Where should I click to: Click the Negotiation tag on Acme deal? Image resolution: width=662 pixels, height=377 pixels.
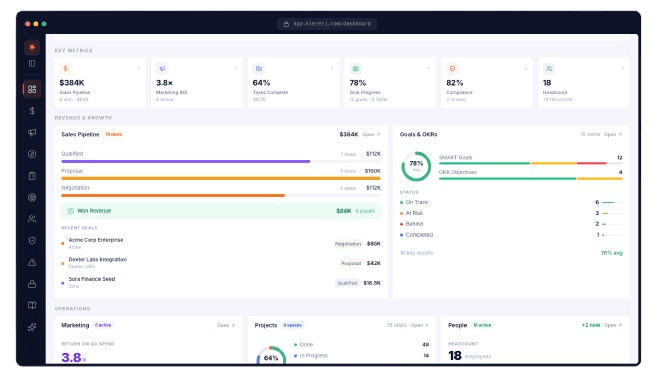(x=348, y=244)
